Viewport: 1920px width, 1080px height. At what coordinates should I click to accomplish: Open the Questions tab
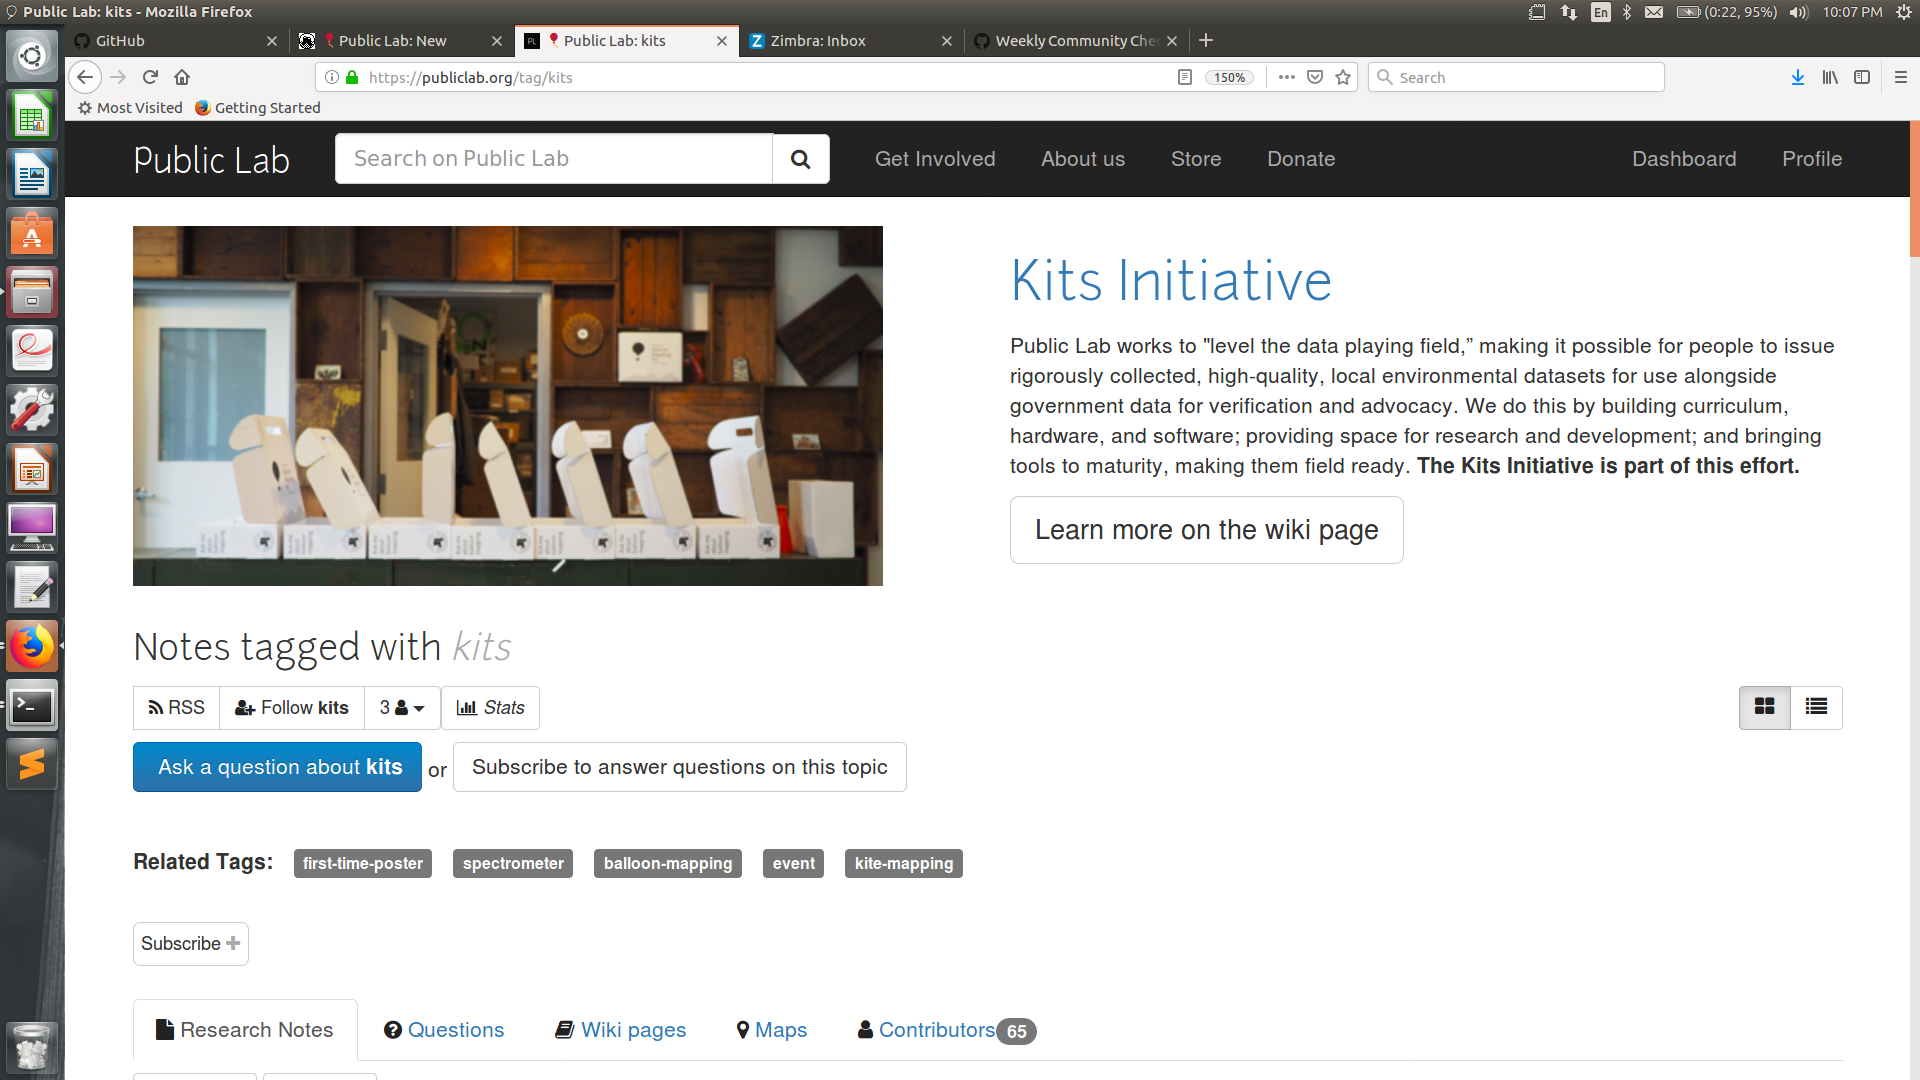pos(444,1030)
